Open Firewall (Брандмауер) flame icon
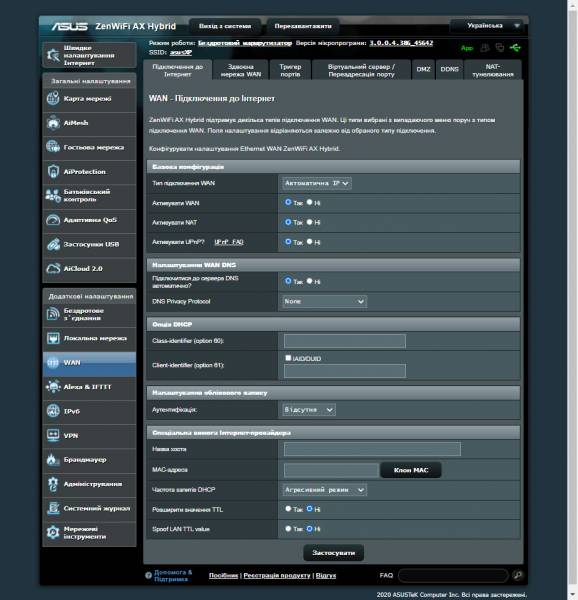 (53, 460)
